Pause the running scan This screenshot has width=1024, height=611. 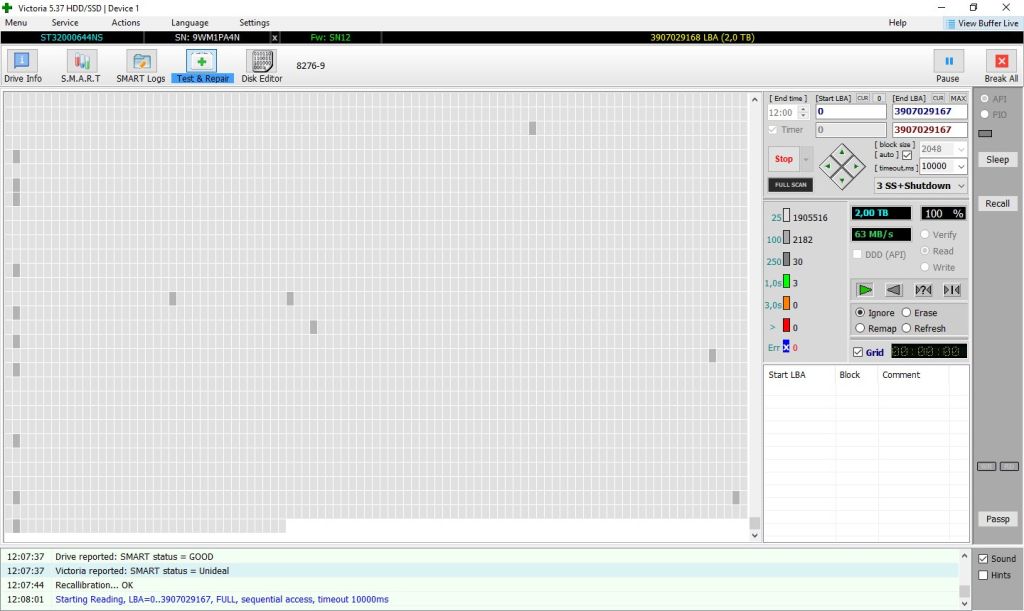(x=948, y=67)
